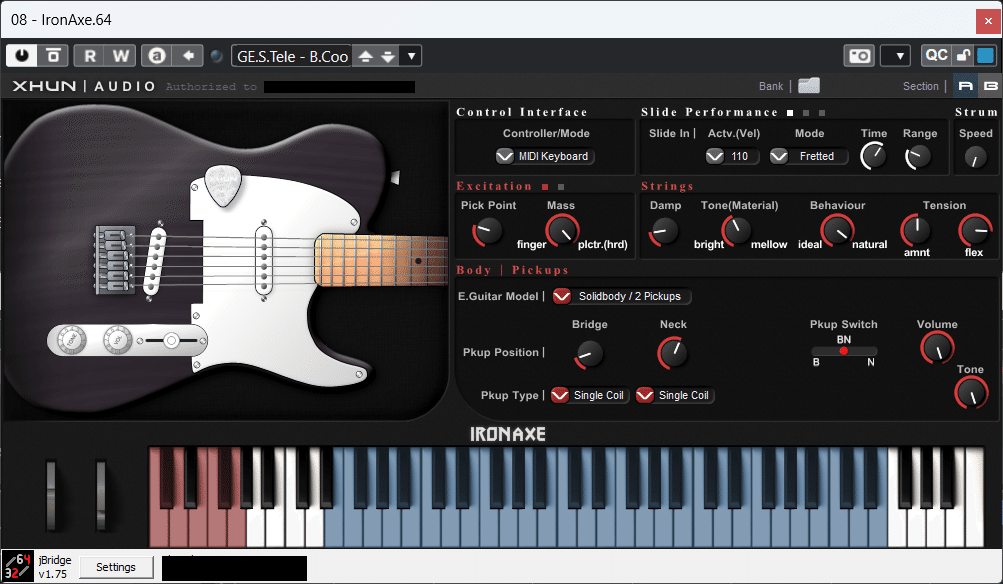The image size is (1003, 584).
Task: Show Quick Controls with QC button
Action: [936, 55]
